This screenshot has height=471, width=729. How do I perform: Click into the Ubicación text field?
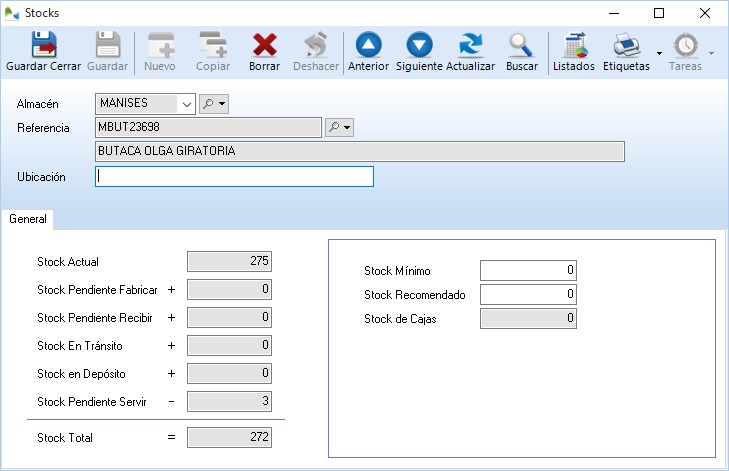pos(234,177)
